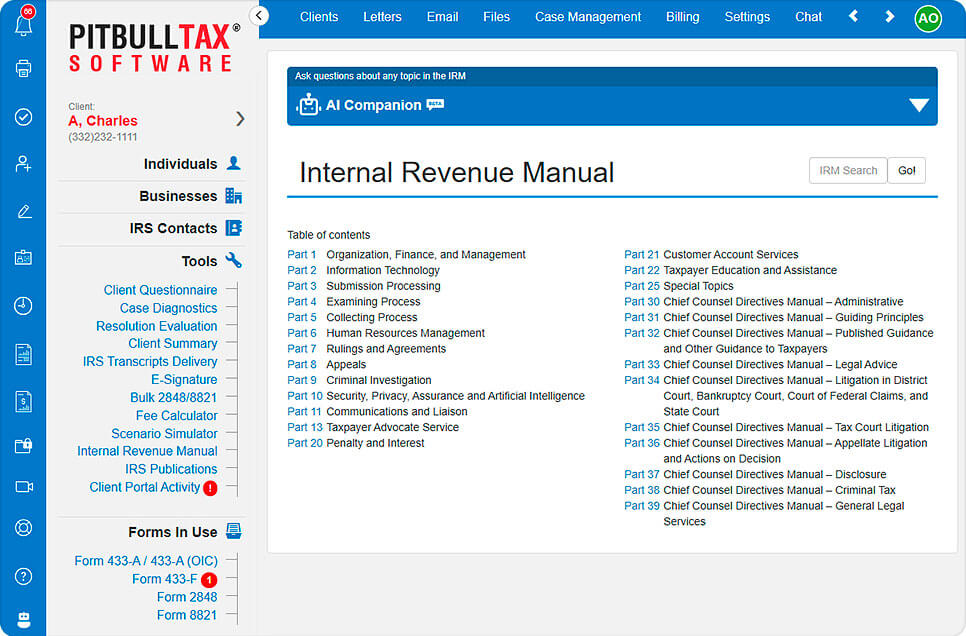Open the Files menu
Image resolution: width=966 pixels, height=636 pixels.
(x=496, y=17)
